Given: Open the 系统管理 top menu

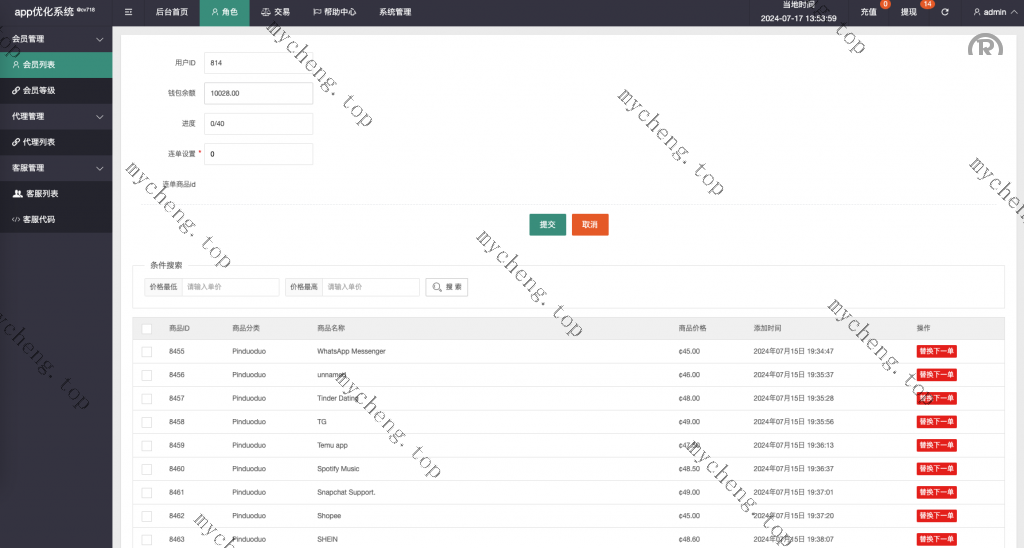Looking at the screenshot, I should tap(395, 13).
